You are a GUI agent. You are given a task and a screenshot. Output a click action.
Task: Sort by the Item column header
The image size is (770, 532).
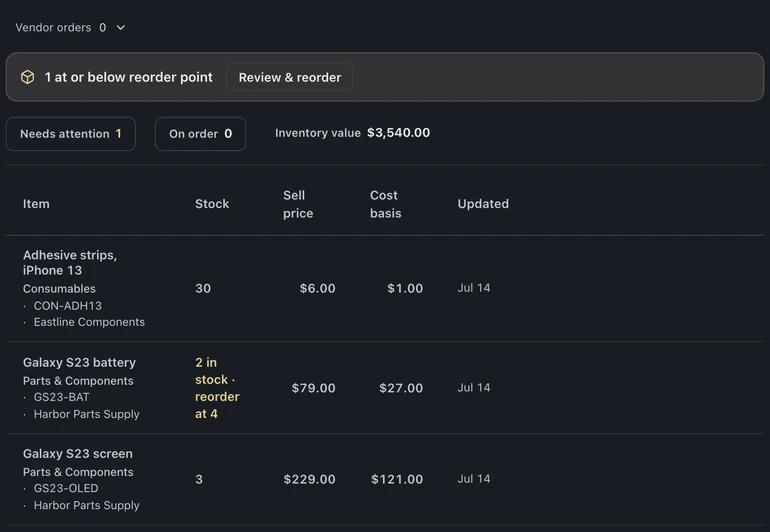[x=36, y=204]
